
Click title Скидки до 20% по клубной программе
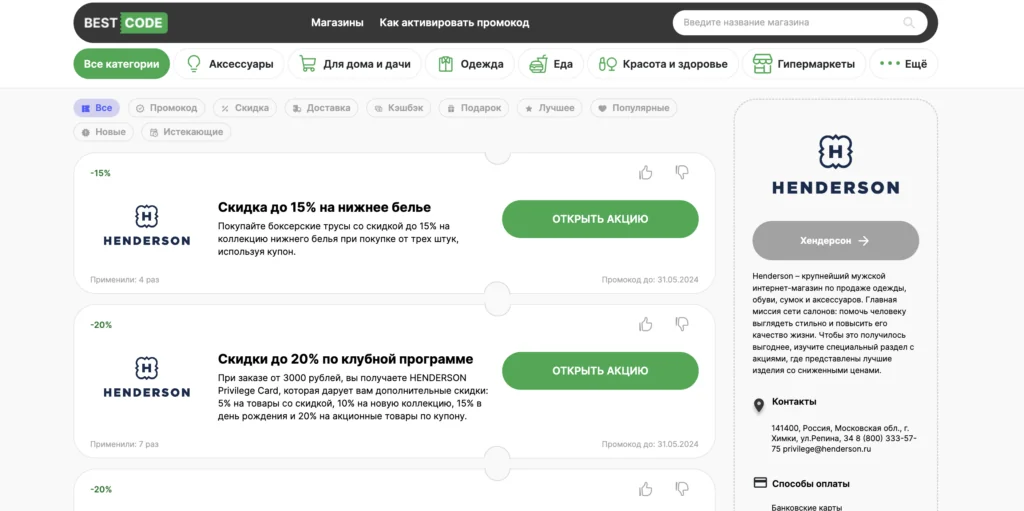(345, 359)
